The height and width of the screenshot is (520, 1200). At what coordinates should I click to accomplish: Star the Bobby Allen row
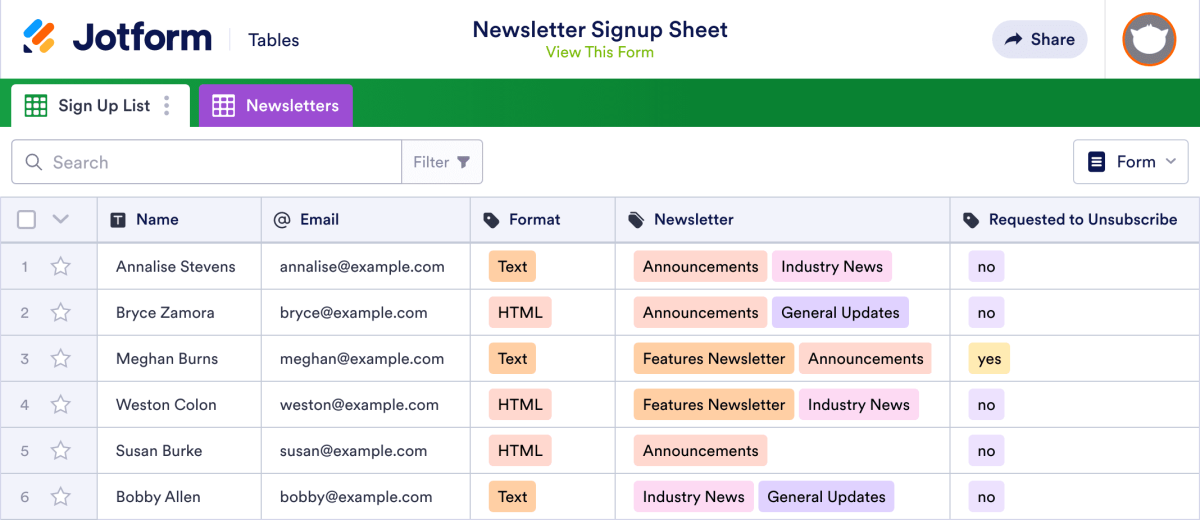point(61,496)
